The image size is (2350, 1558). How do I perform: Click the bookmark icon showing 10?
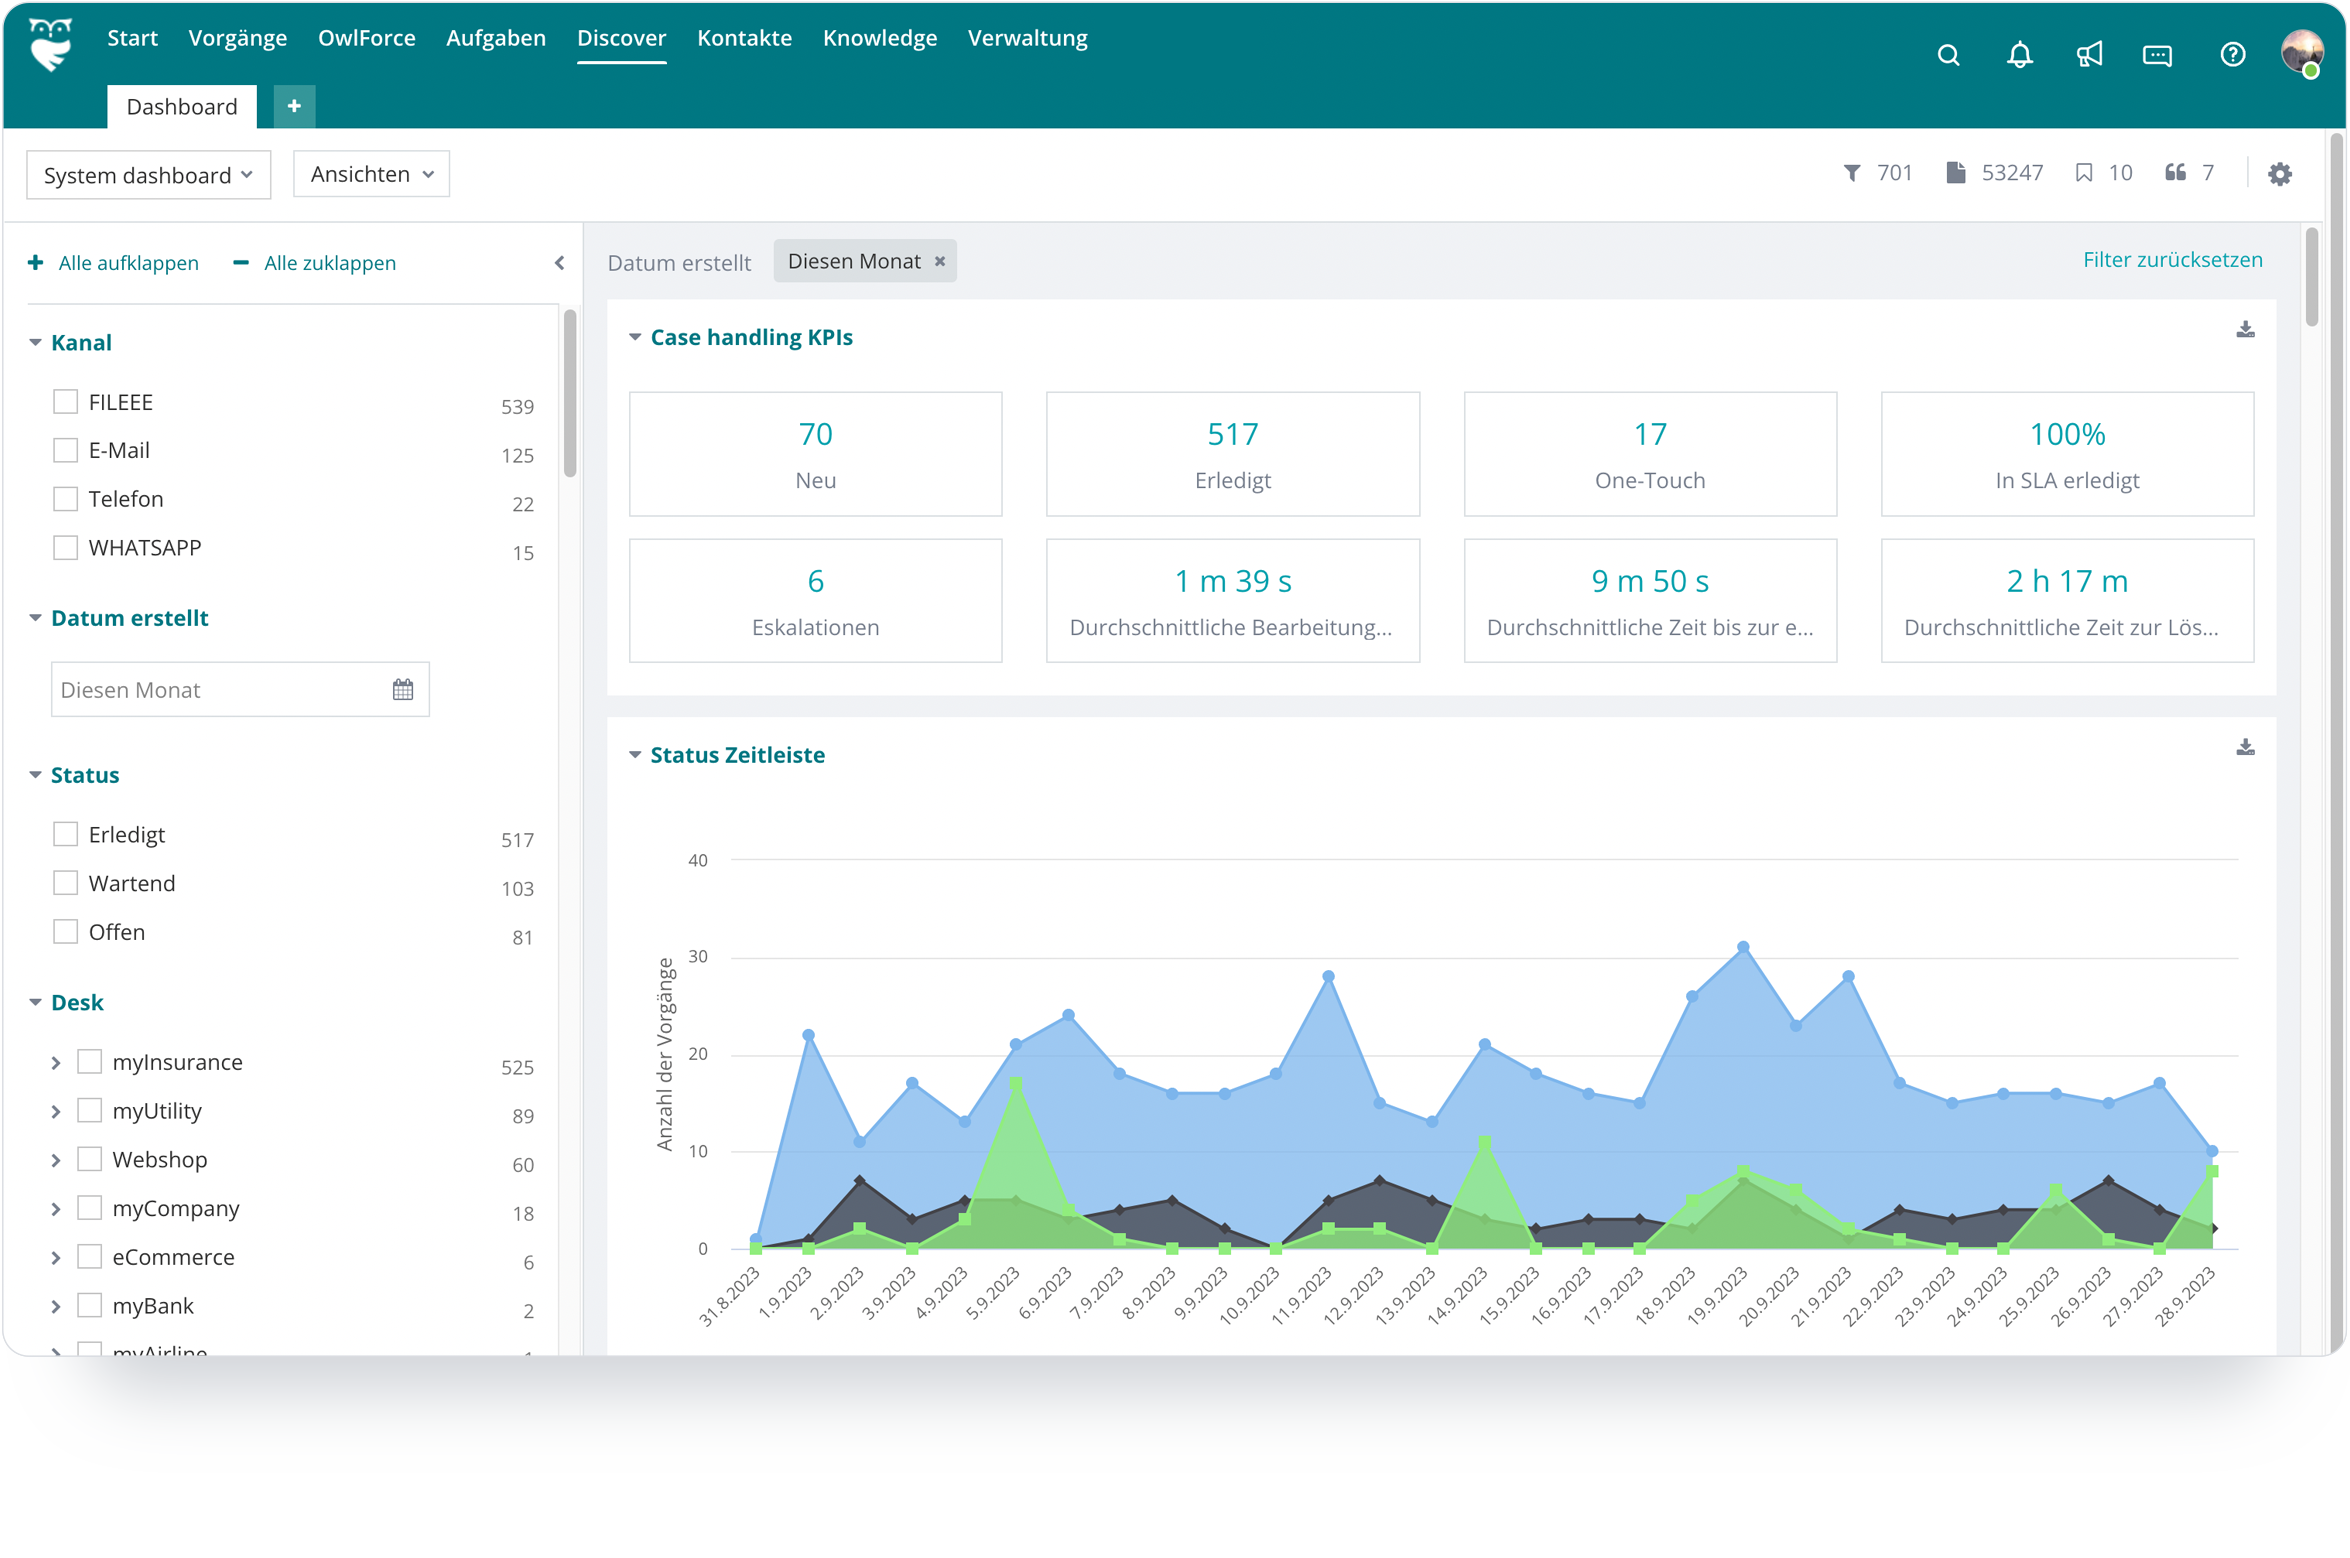pos(2085,172)
